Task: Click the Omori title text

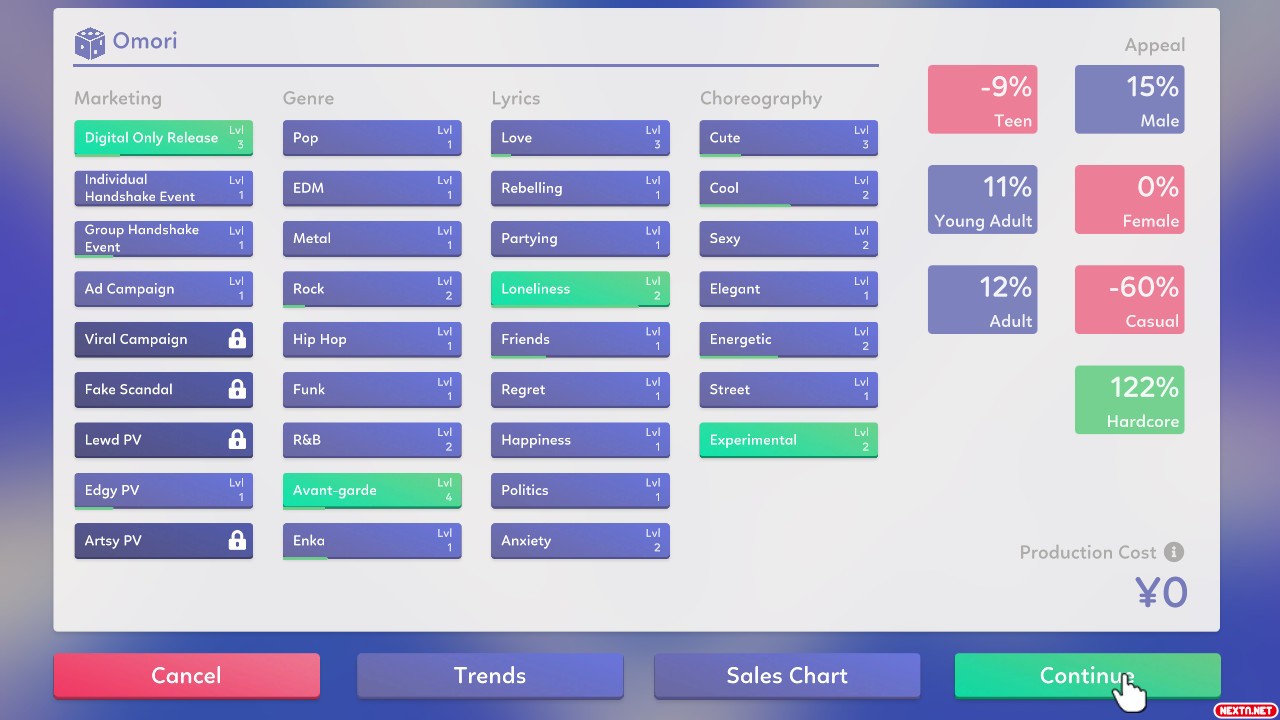Action: coord(145,41)
